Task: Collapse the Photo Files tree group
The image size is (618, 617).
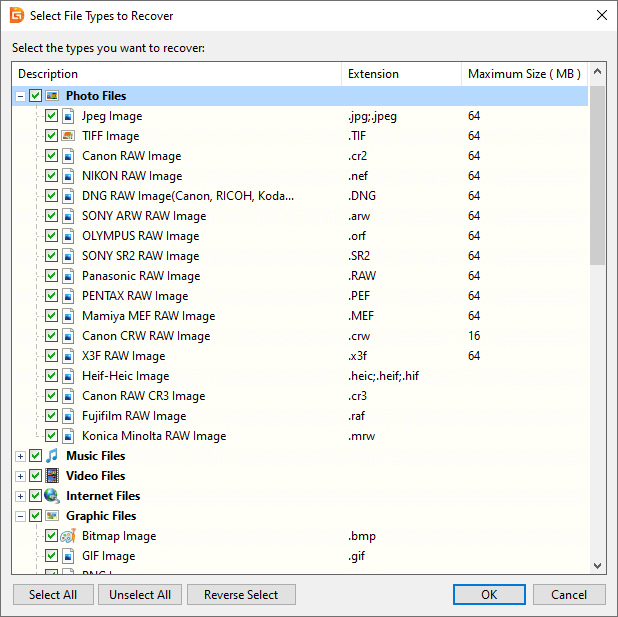Action: click(20, 96)
